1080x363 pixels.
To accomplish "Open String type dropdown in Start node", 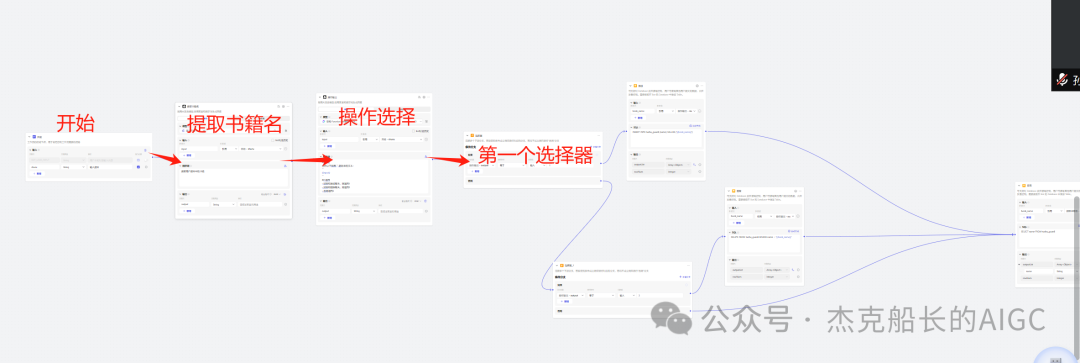I will [73, 167].
